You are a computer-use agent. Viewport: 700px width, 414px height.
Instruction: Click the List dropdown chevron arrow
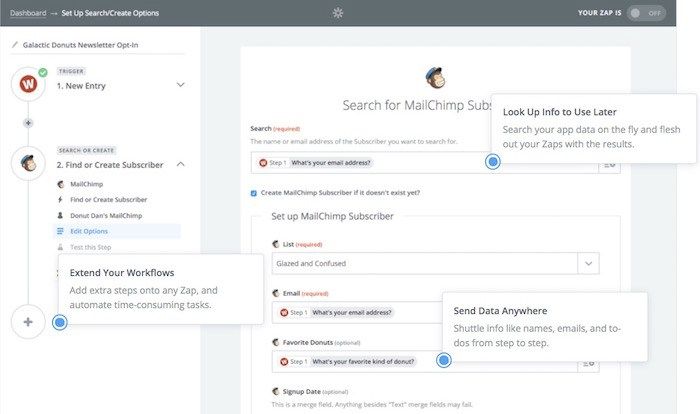pyautogui.click(x=588, y=263)
